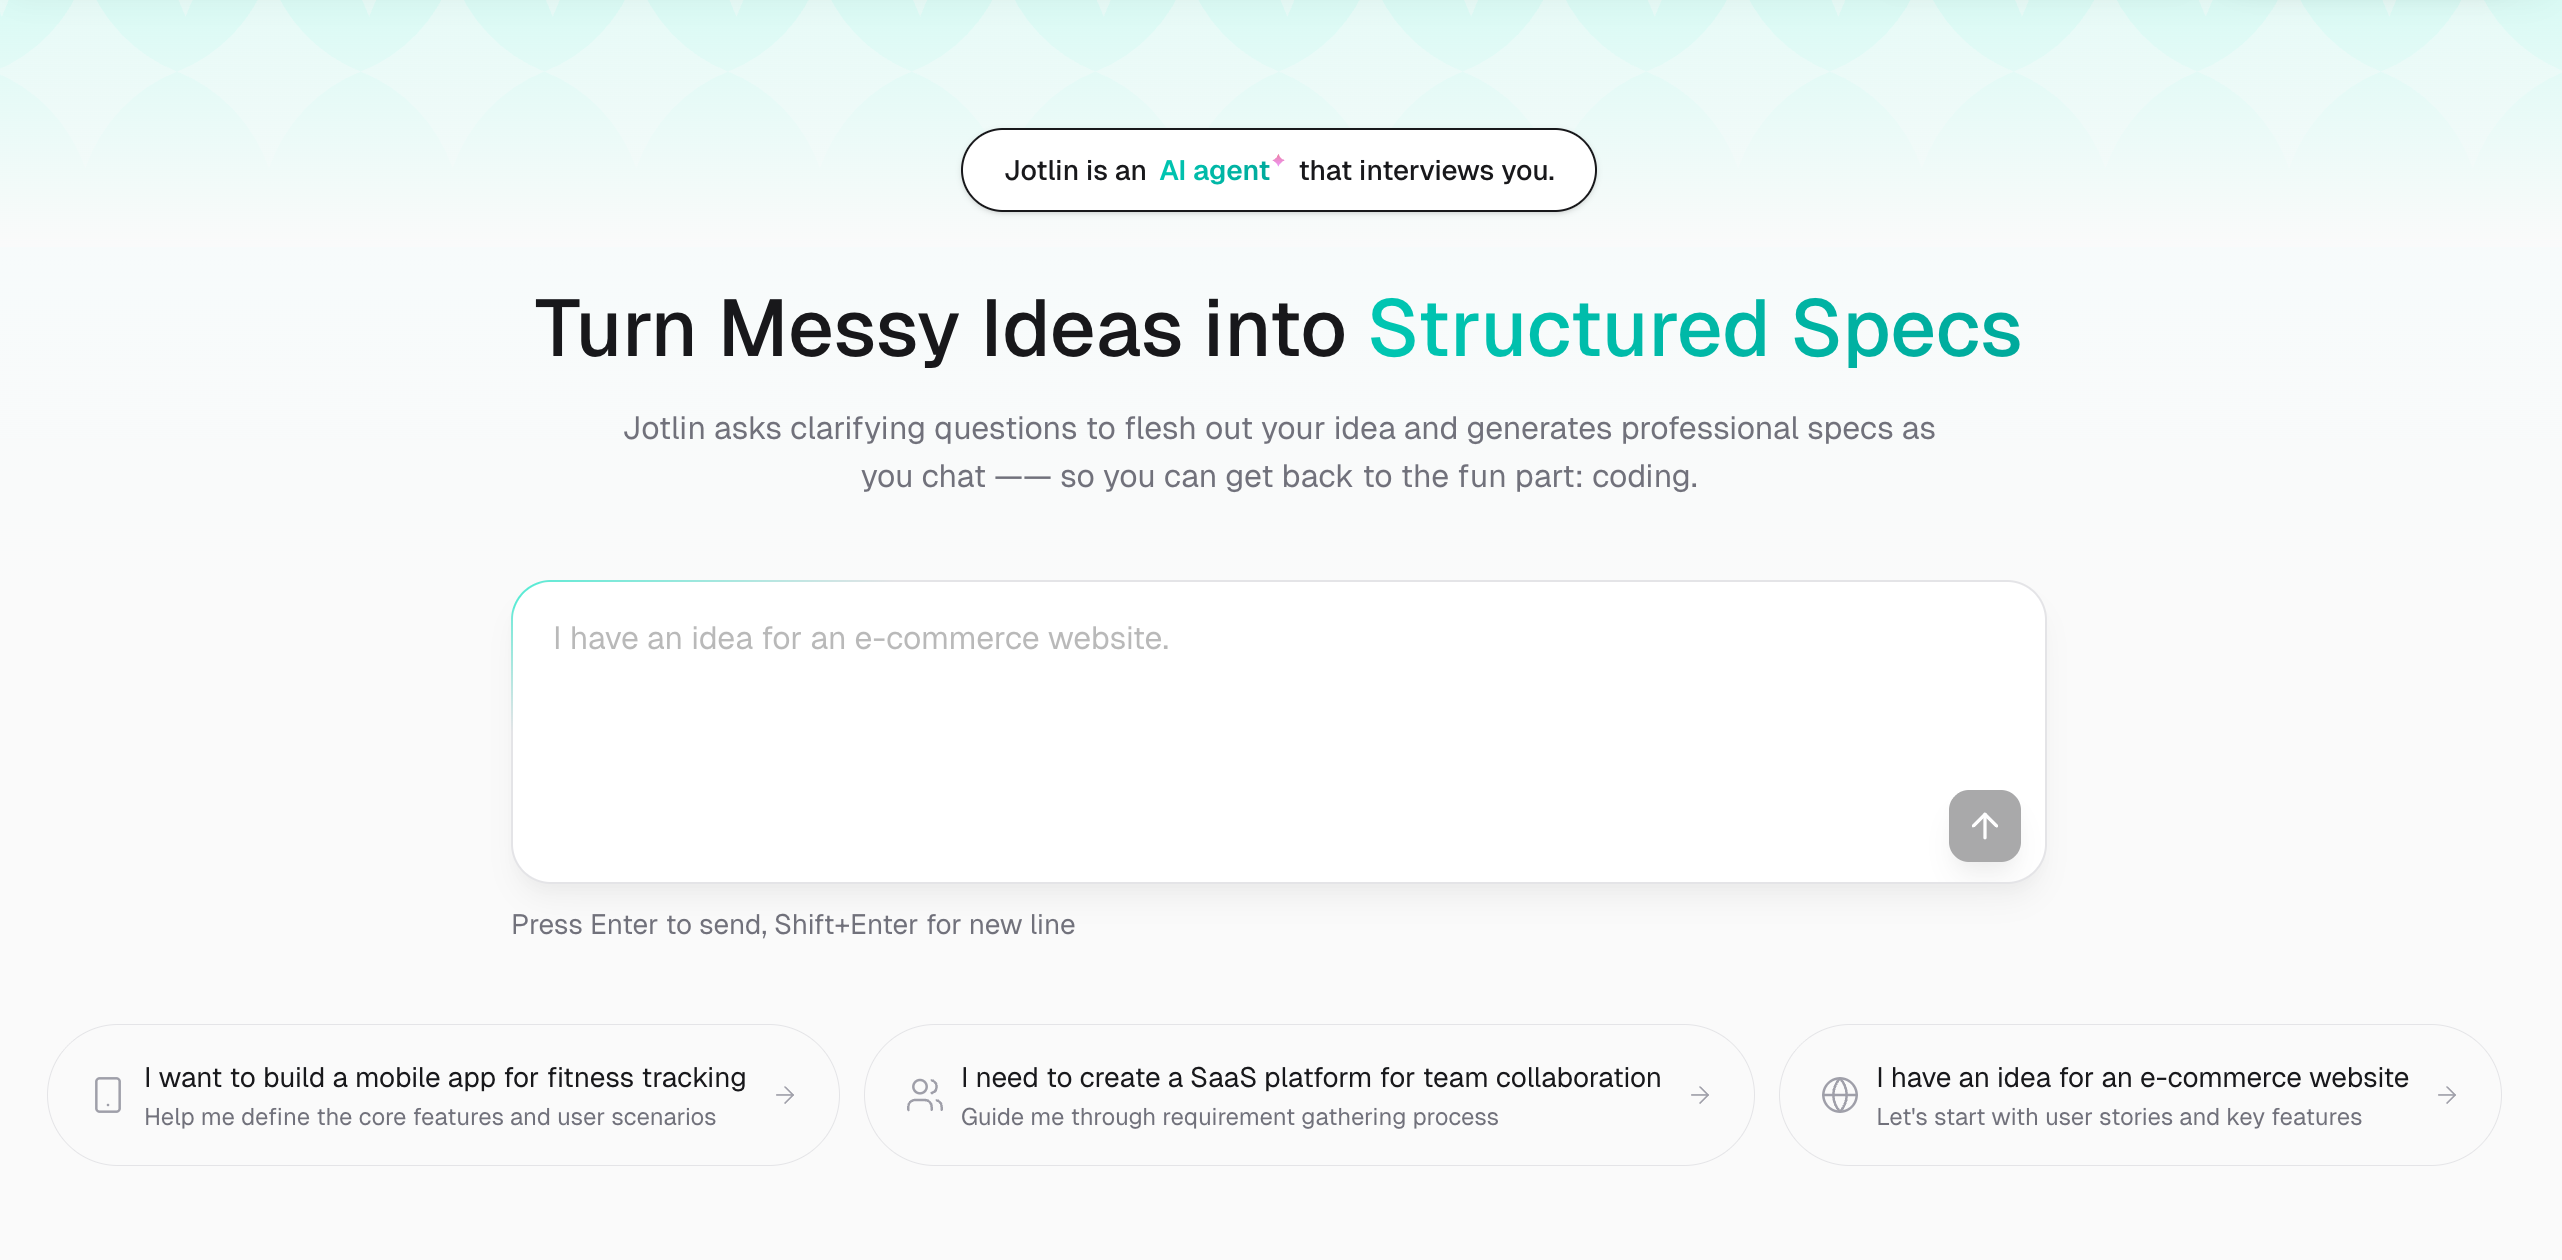Click 'Let's start with user stories' subtitle
Viewport: 2562px width, 1260px height.
(2118, 1117)
